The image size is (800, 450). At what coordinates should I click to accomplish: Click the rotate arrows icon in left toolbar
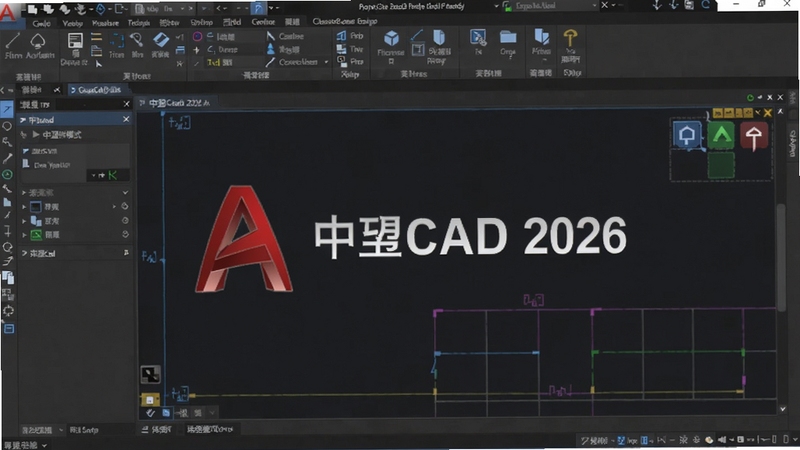pyautogui.click(x=8, y=311)
